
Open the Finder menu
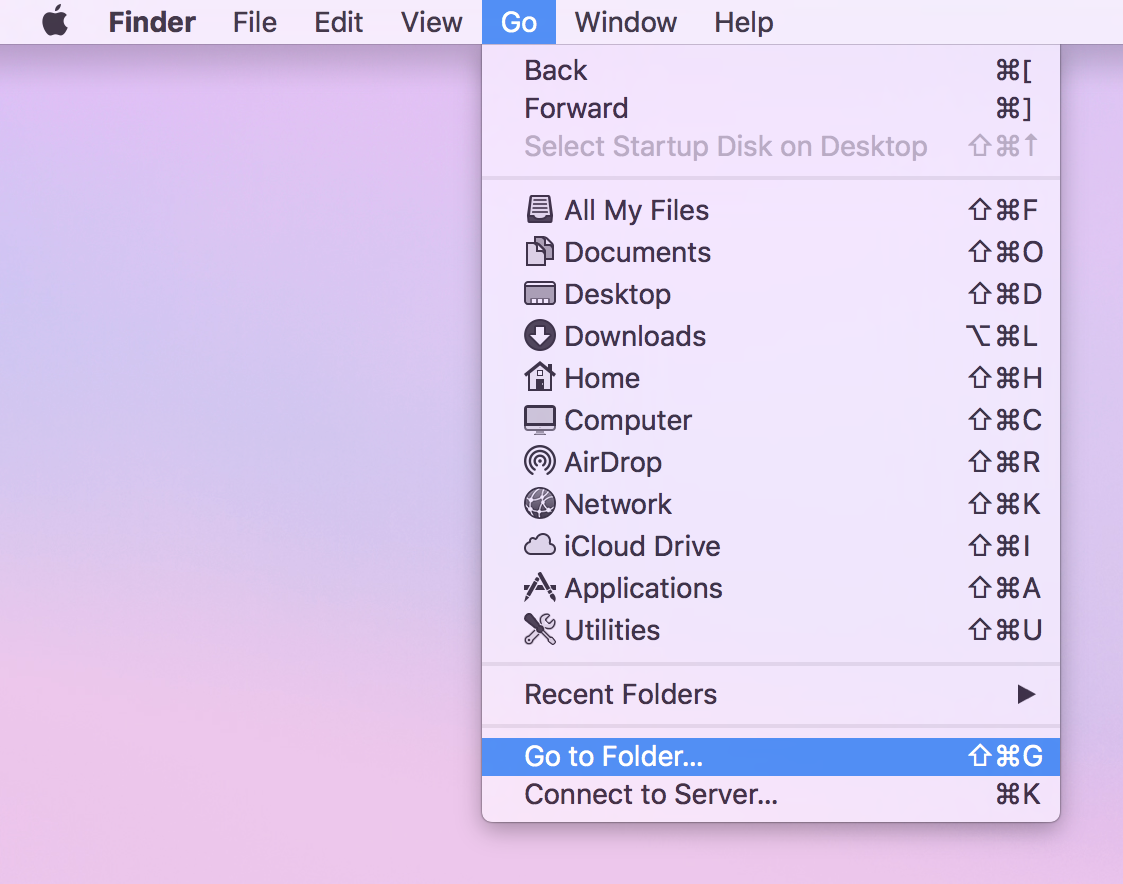click(x=152, y=22)
